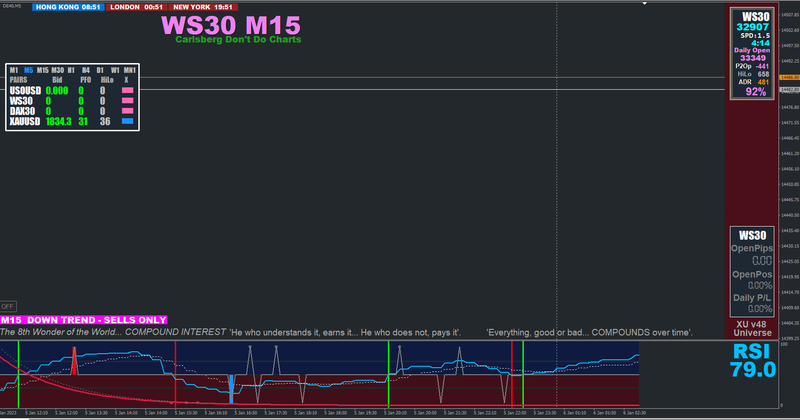Click the chart shift triangle on the top edge
This screenshot has width=800, height=420.
pyautogui.click(x=644, y=4)
